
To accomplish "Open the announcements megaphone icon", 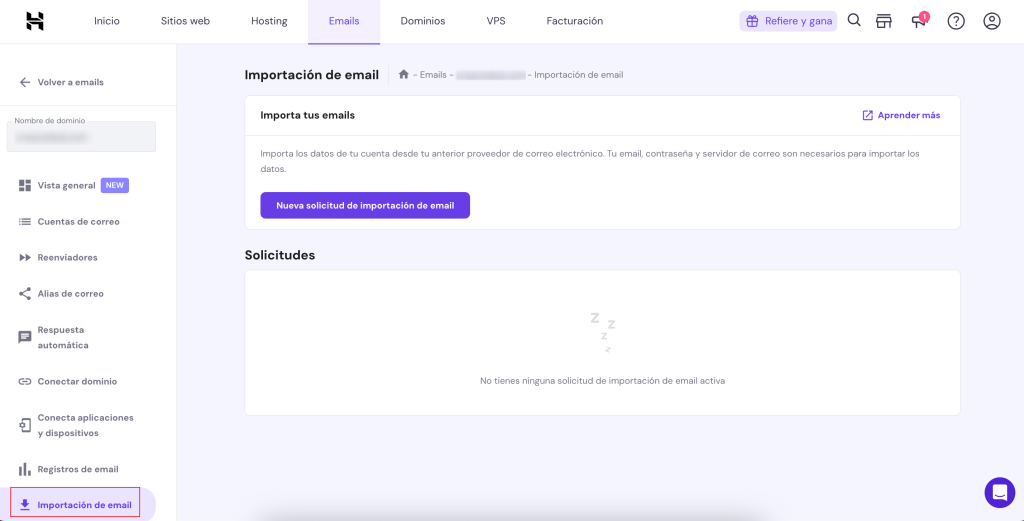I will pyautogui.click(x=919, y=21).
